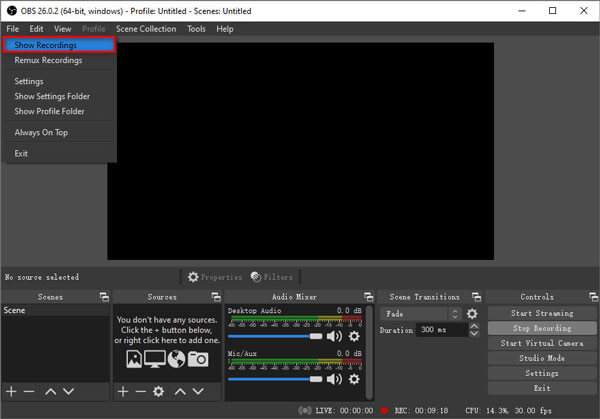Open the Edit menu
600x419 pixels.
pyautogui.click(x=36, y=29)
